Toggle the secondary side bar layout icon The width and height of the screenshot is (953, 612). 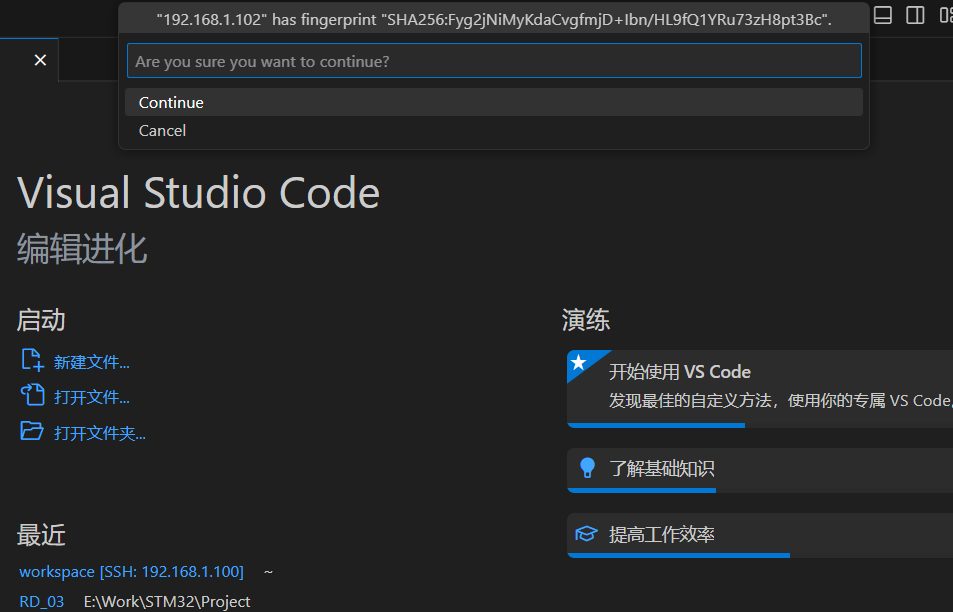(x=915, y=15)
